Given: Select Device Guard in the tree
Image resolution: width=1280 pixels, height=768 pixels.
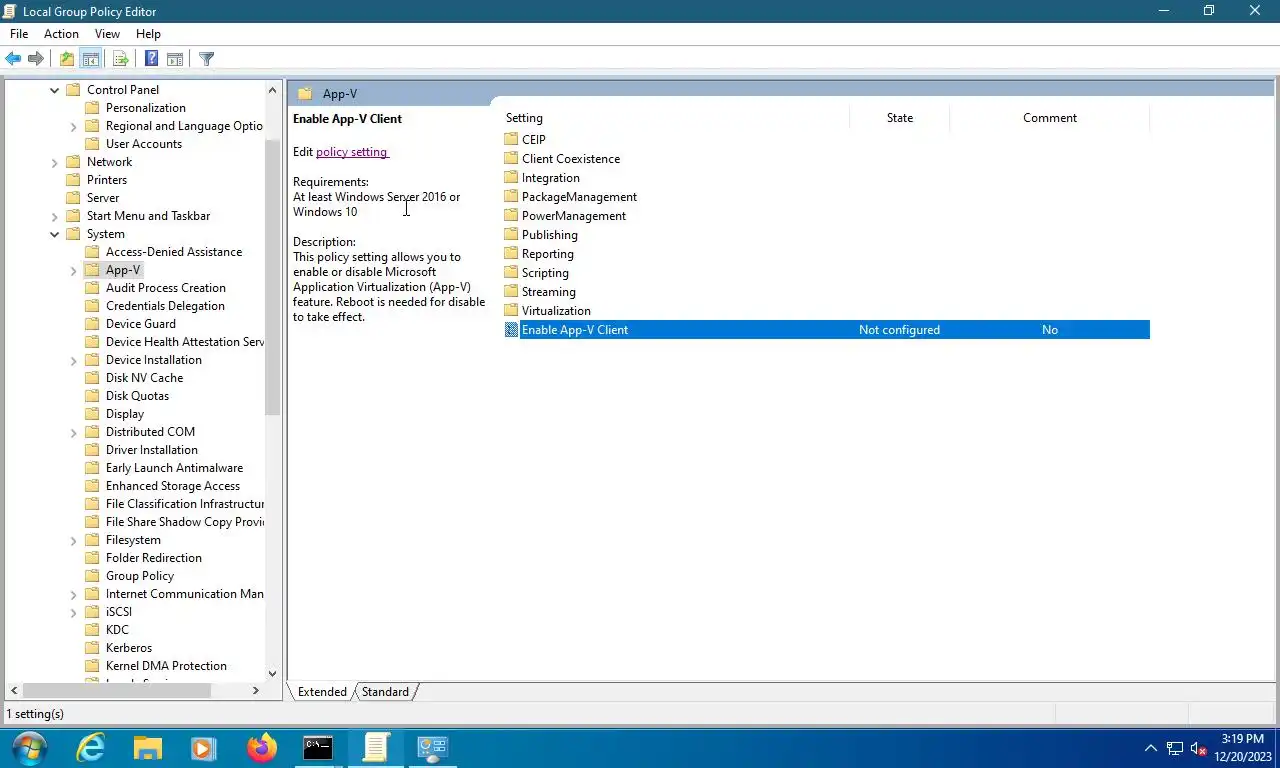Looking at the screenshot, I should pyautogui.click(x=141, y=324).
